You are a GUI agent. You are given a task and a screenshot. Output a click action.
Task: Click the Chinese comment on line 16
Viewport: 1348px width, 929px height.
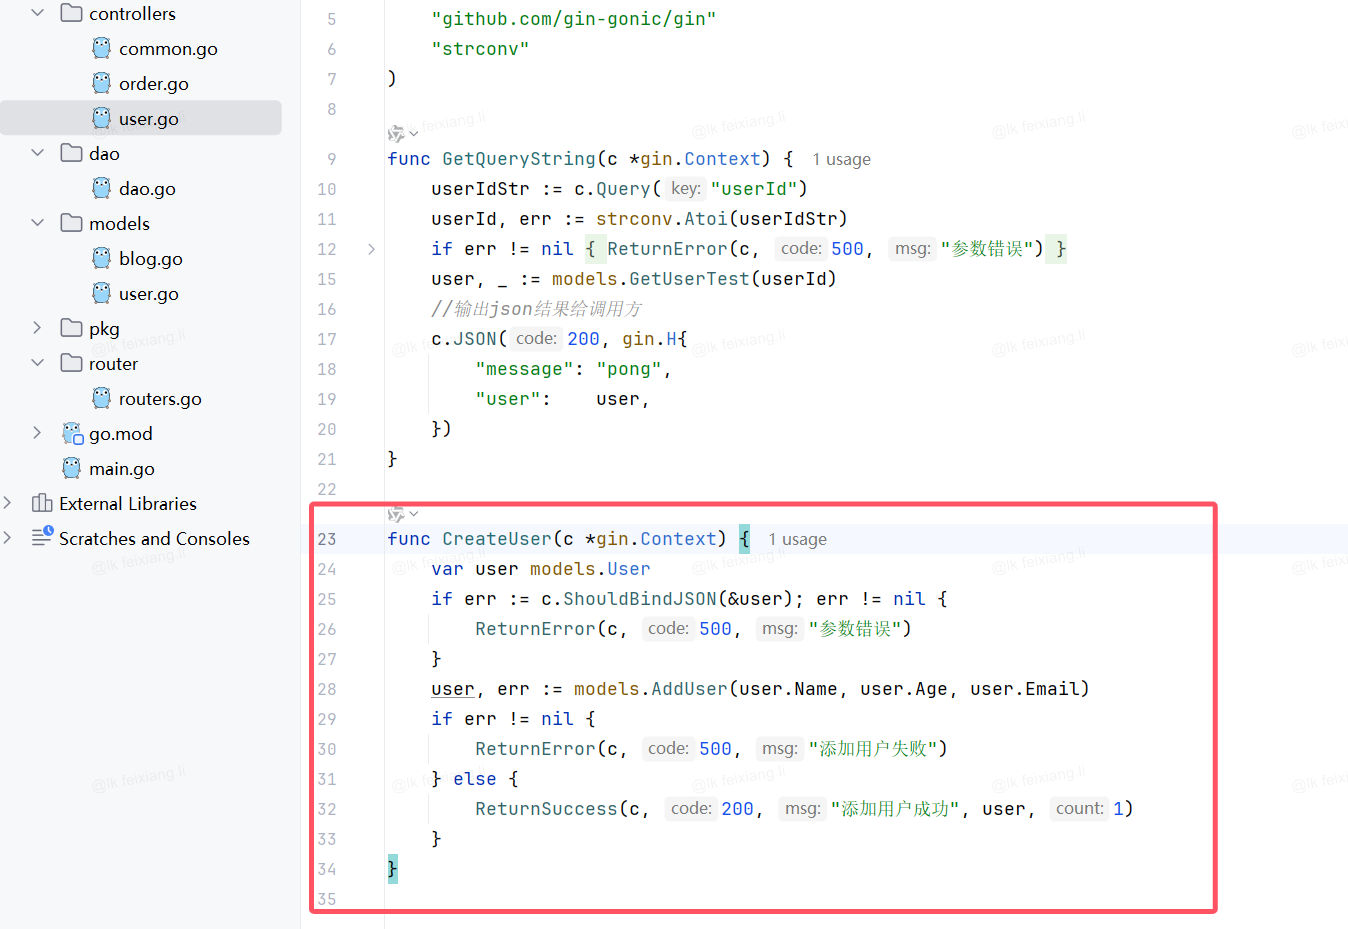tap(536, 309)
